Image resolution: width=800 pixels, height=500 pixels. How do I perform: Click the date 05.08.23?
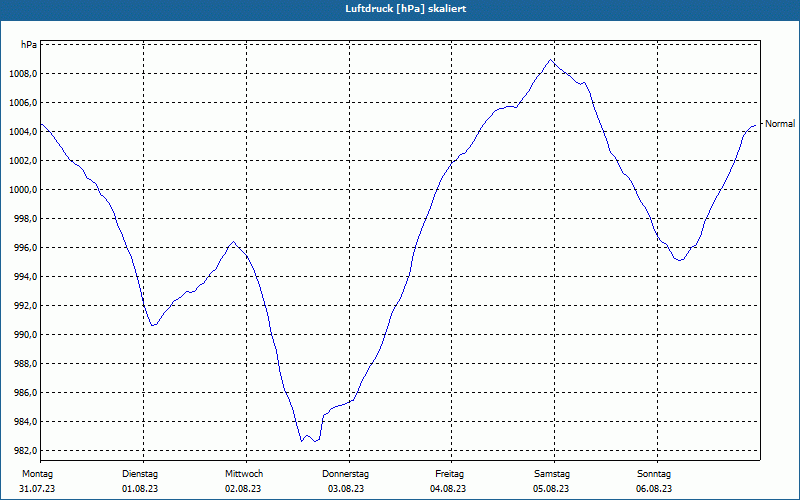tap(551, 489)
